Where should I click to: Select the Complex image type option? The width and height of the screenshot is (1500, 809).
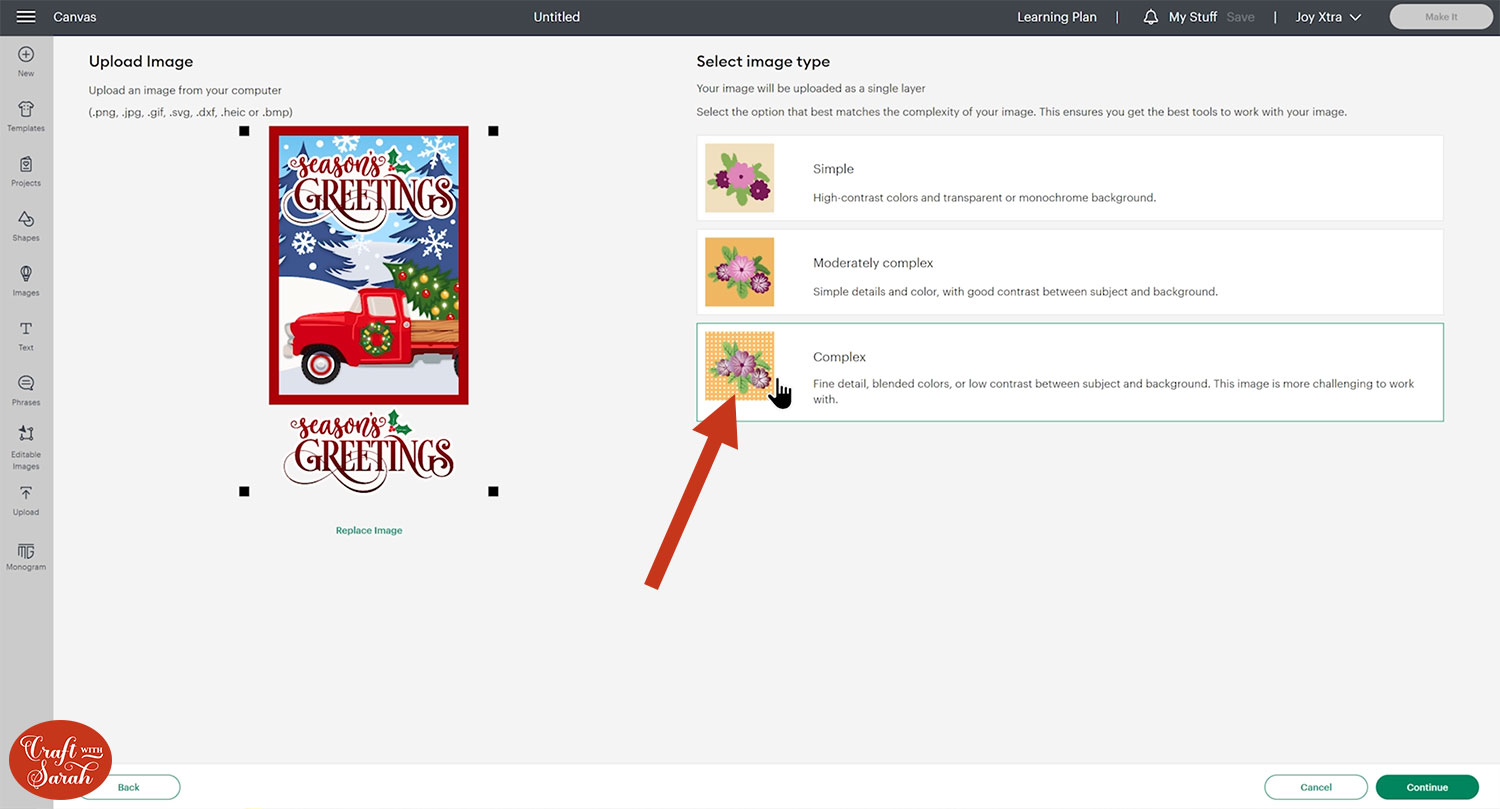click(1070, 372)
